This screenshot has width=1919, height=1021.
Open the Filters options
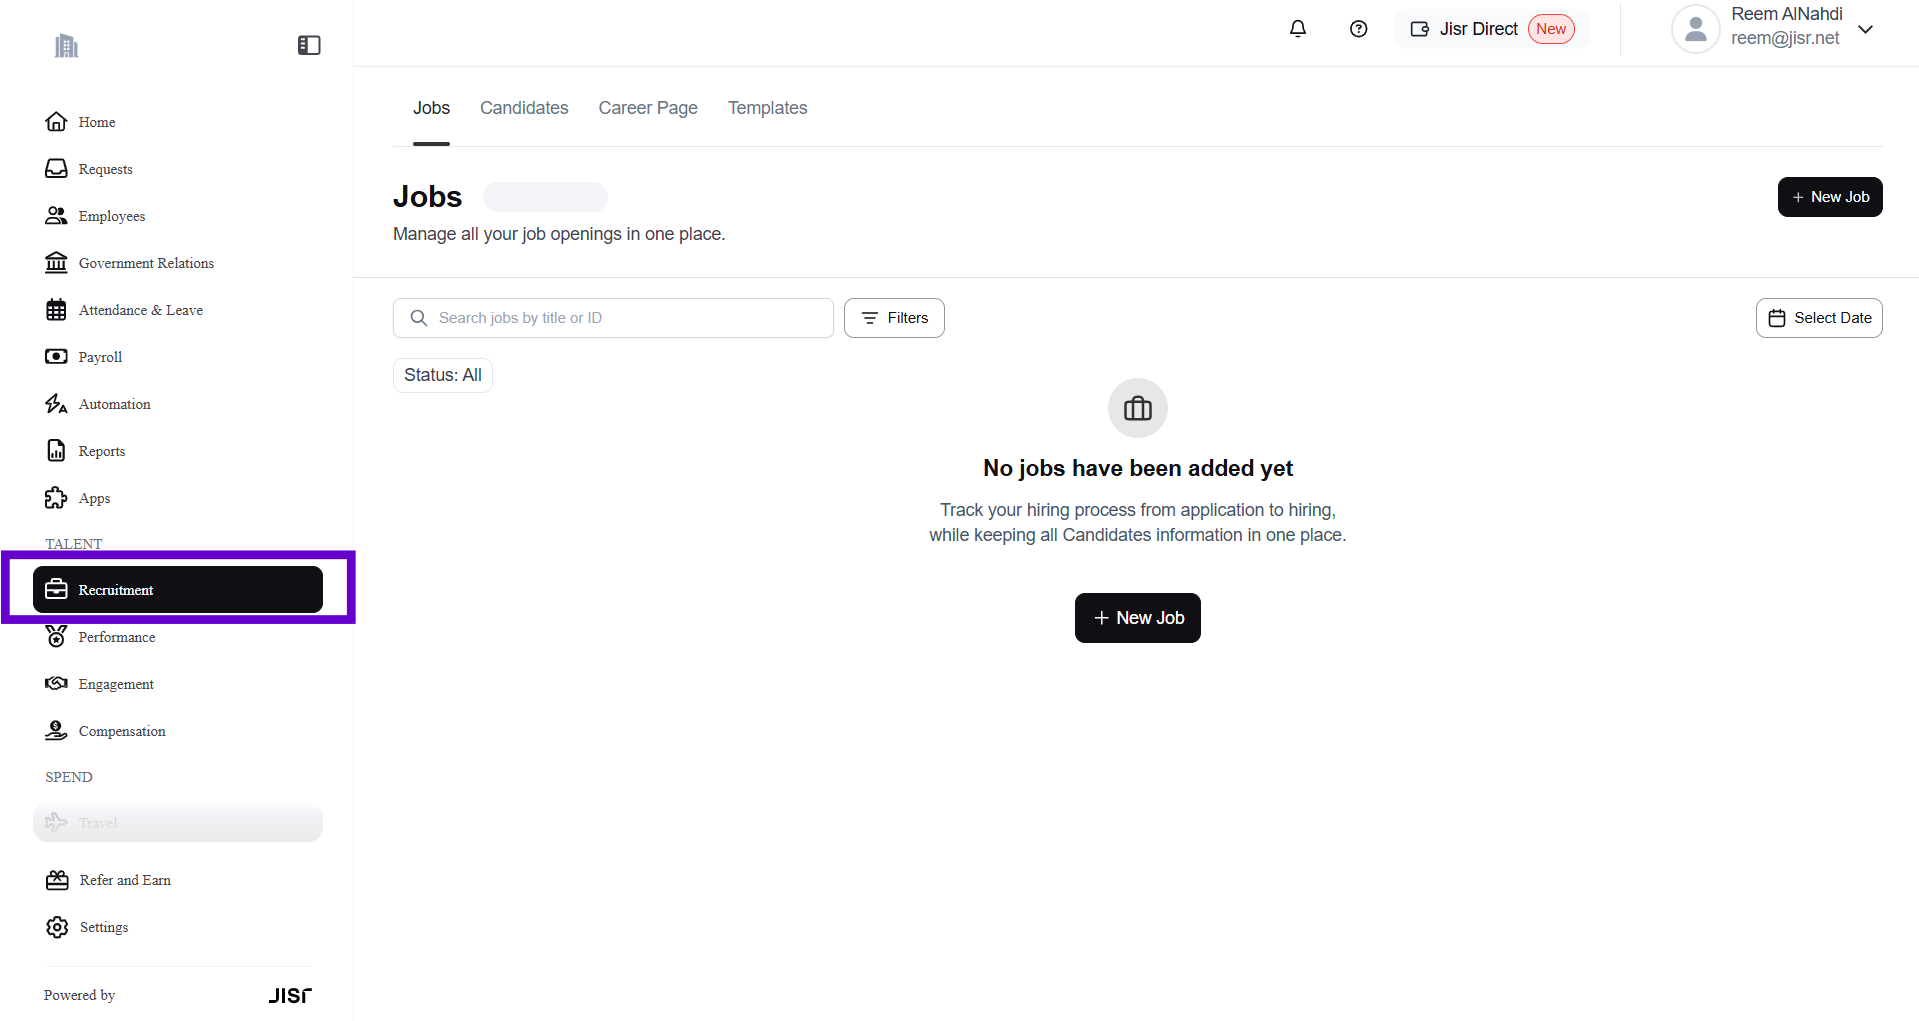click(x=894, y=318)
